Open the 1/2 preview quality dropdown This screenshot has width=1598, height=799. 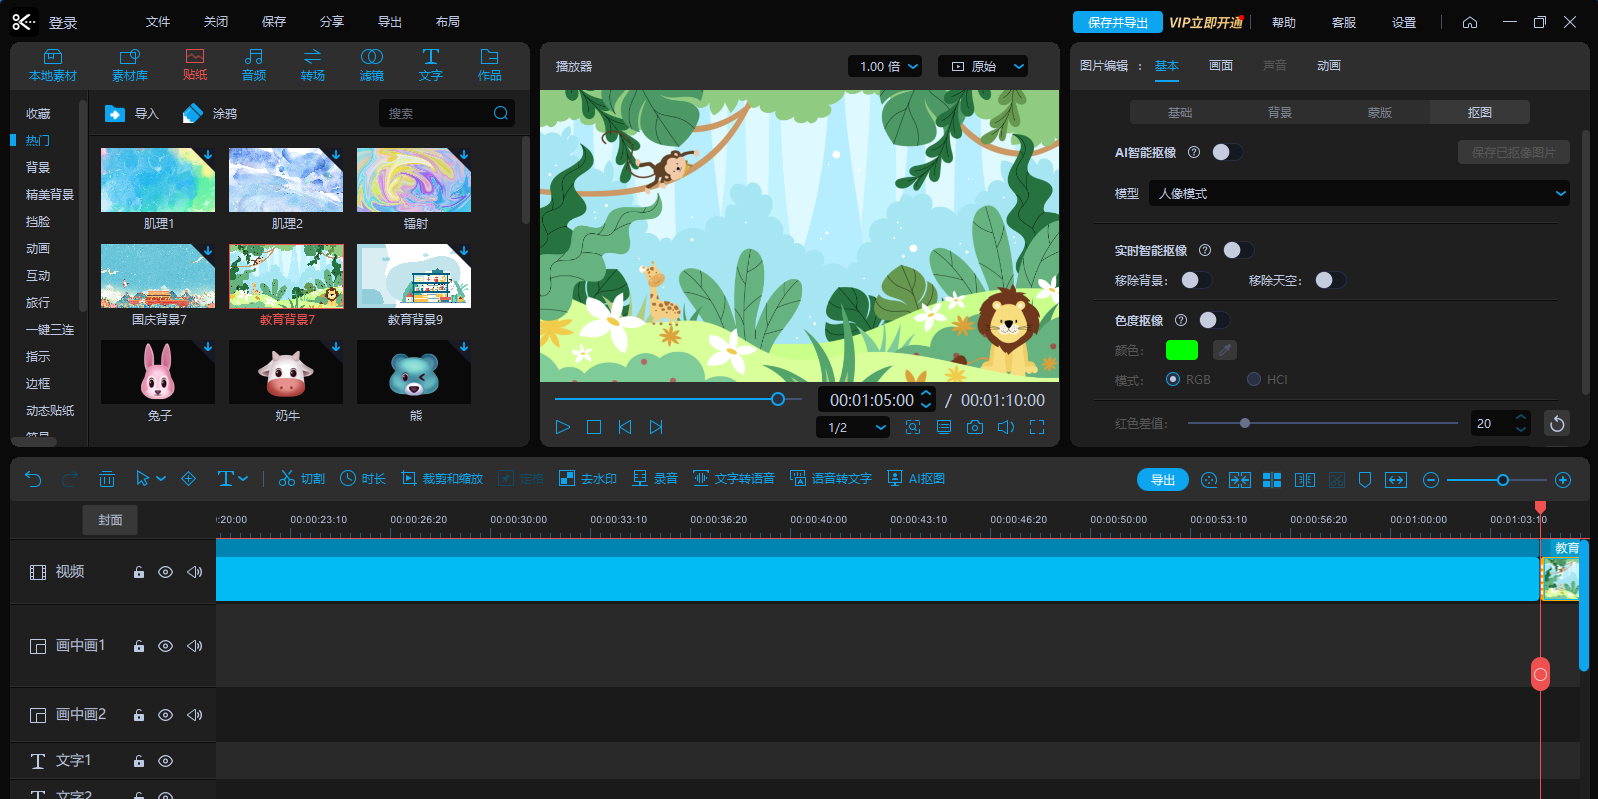coord(853,427)
